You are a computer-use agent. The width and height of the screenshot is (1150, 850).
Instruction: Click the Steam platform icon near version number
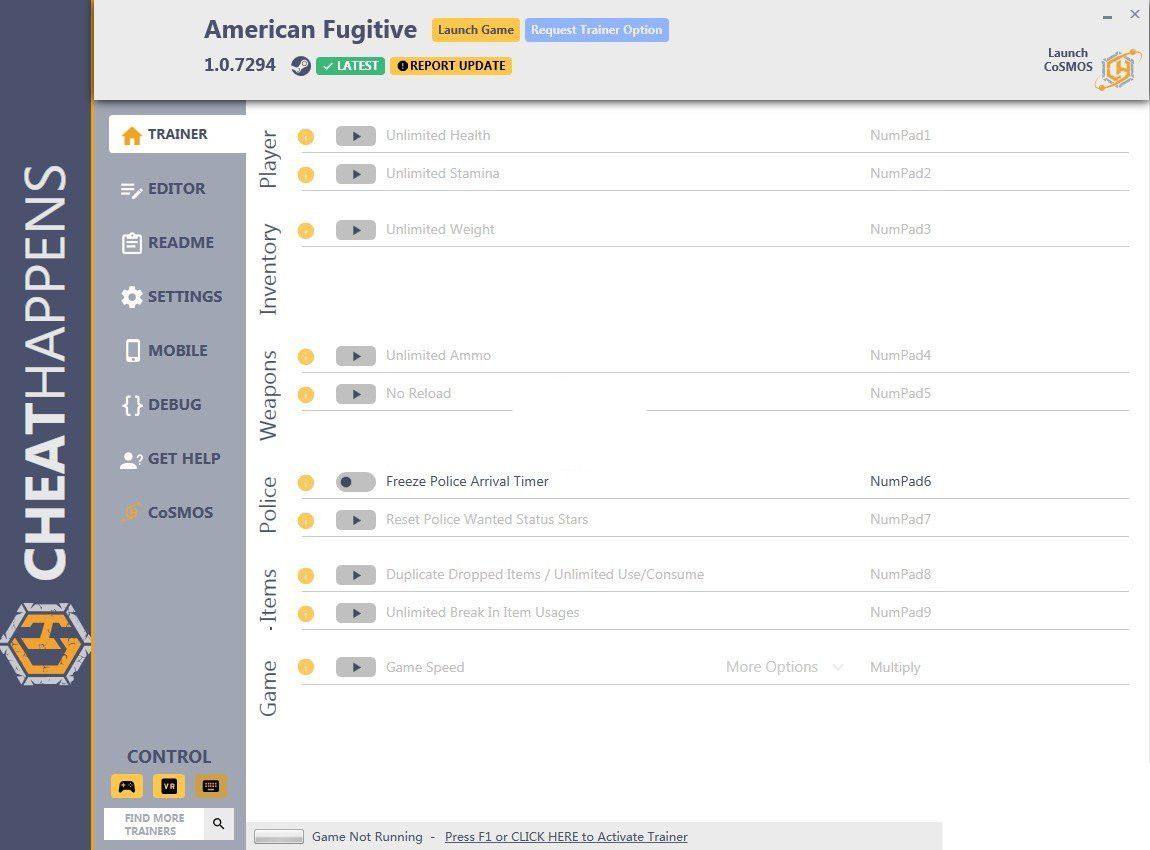click(x=301, y=66)
